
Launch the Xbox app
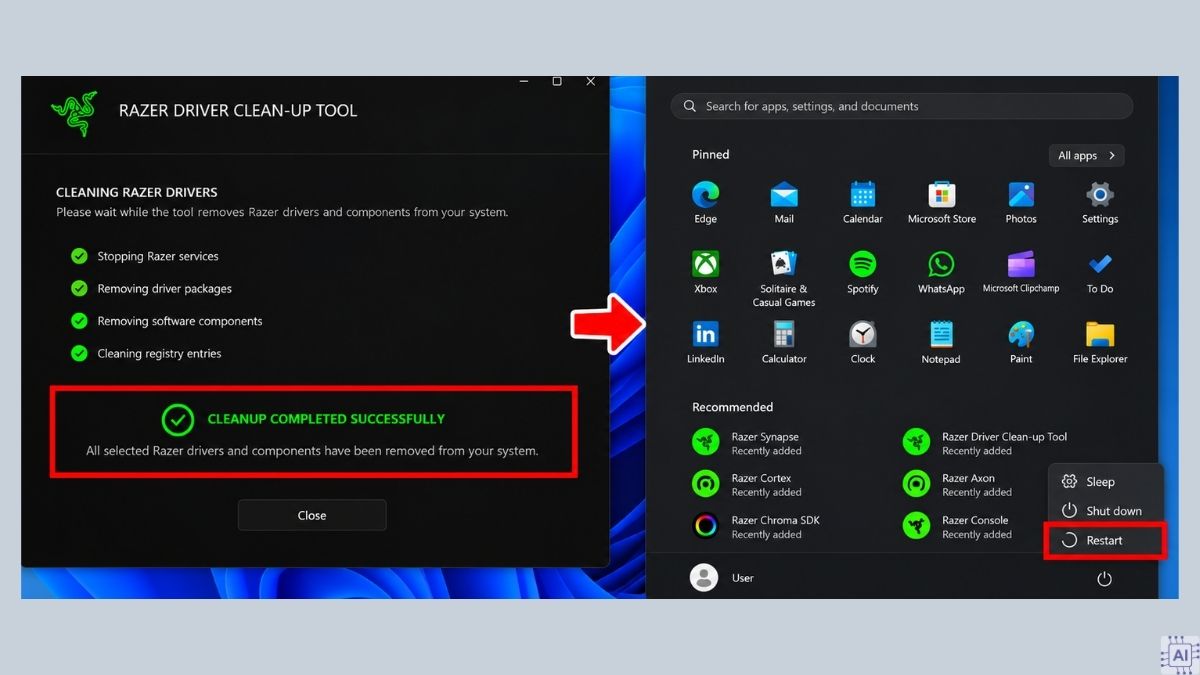pos(705,273)
